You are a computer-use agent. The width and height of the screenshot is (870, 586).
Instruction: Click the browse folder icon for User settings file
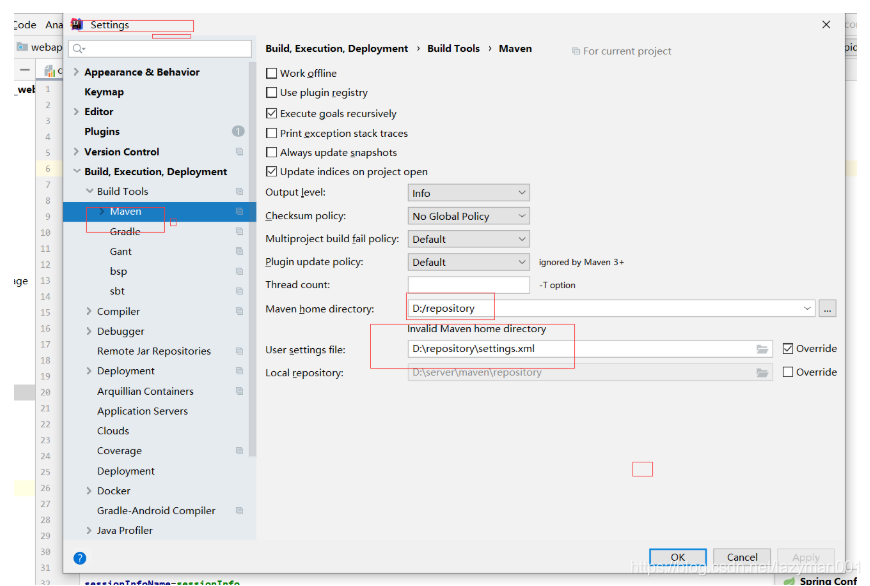(x=762, y=349)
